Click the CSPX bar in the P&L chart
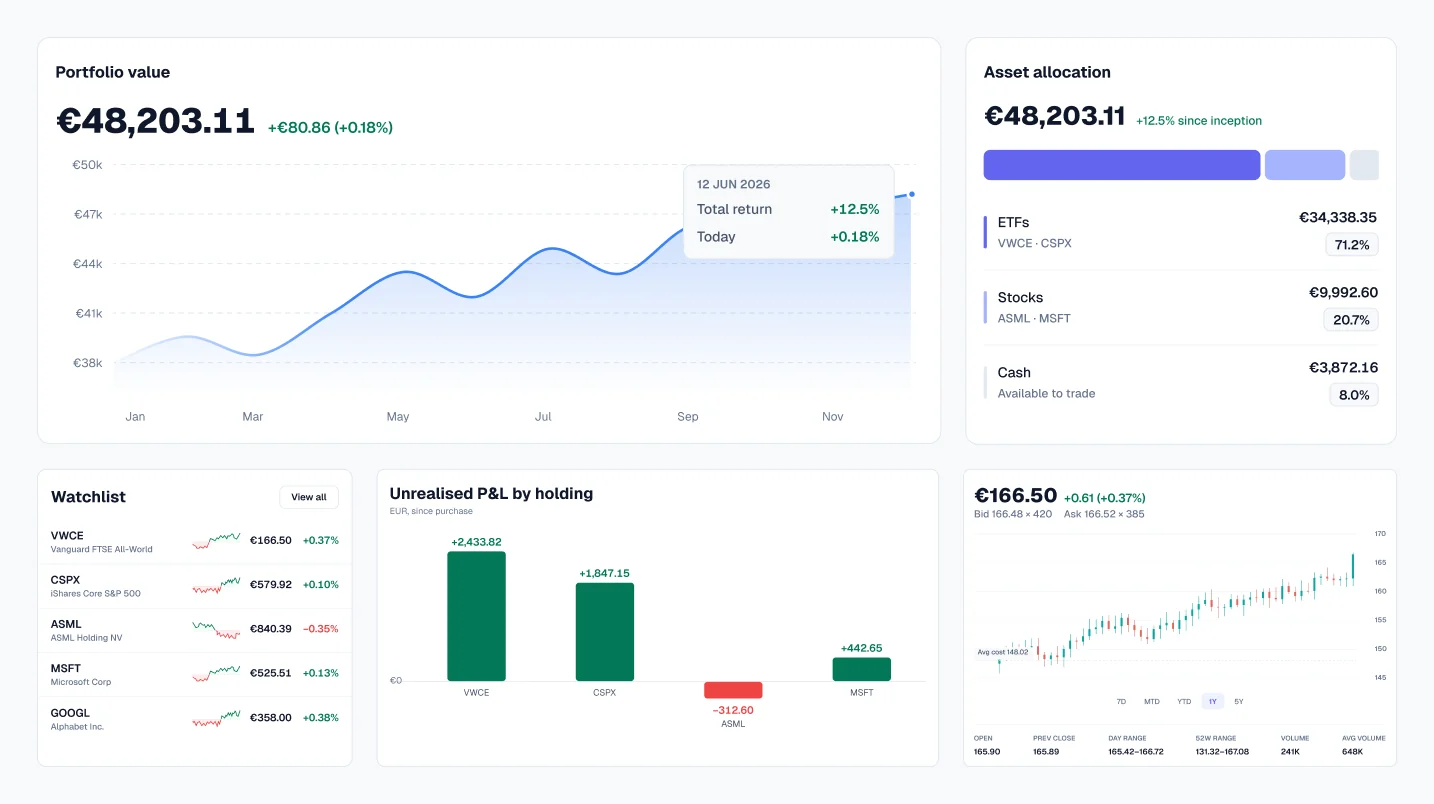This screenshot has width=1434, height=804. tap(605, 632)
